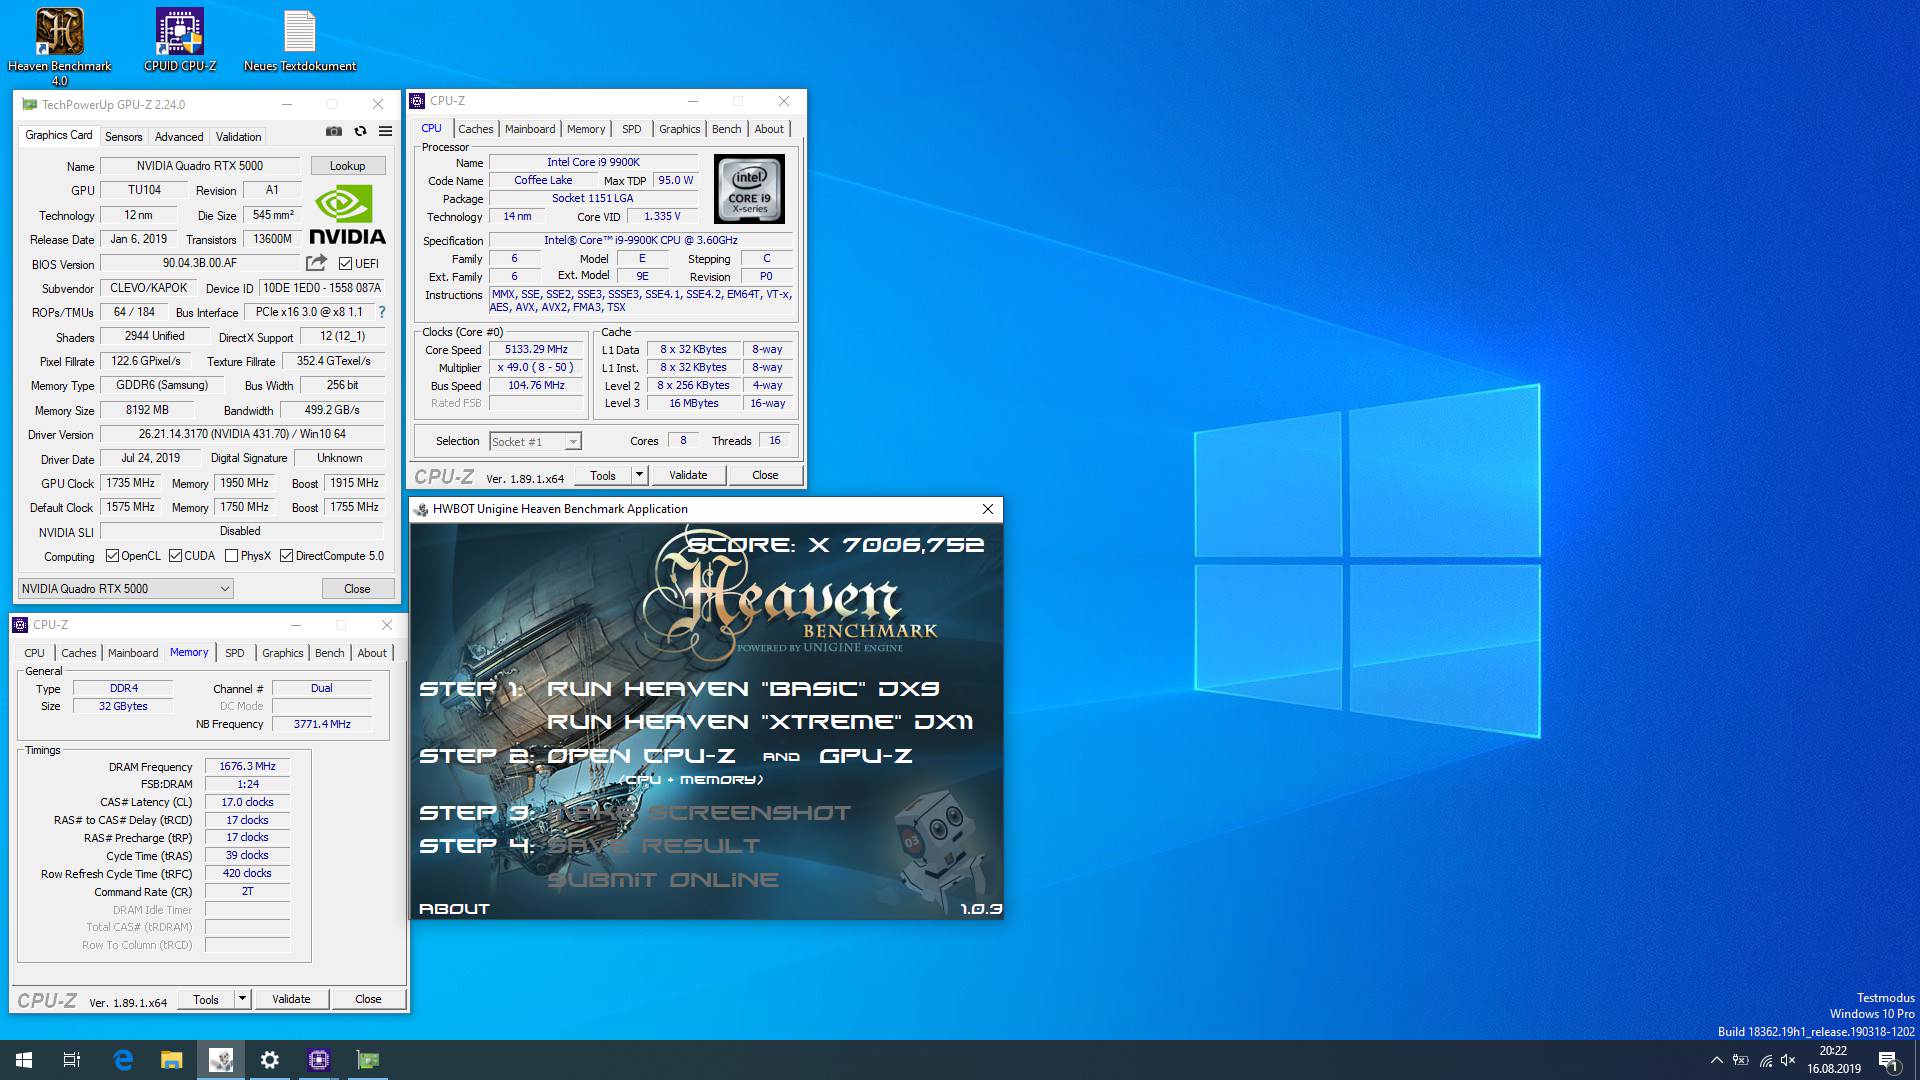Image resolution: width=1920 pixels, height=1080 pixels.
Task: Open the GPU-Z hamburger menu
Action: click(x=385, y=131)
